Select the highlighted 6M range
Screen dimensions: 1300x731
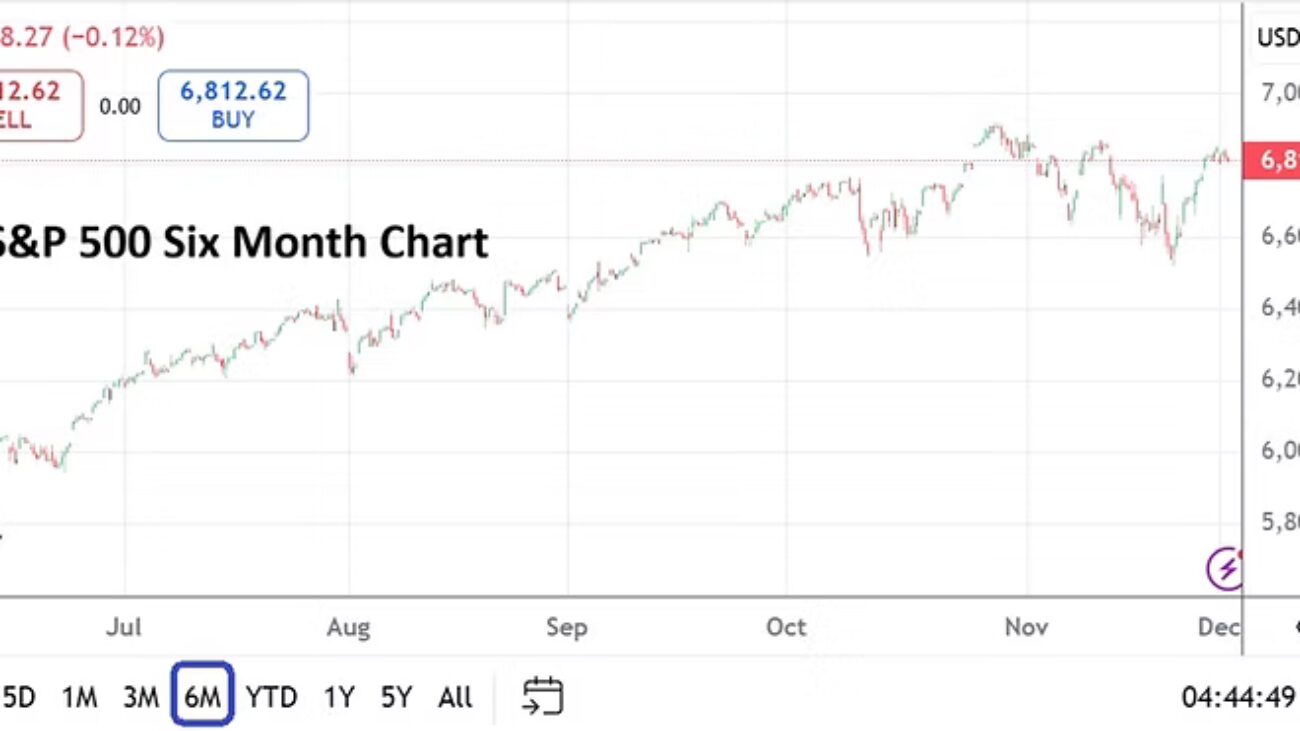pos(202,695)
